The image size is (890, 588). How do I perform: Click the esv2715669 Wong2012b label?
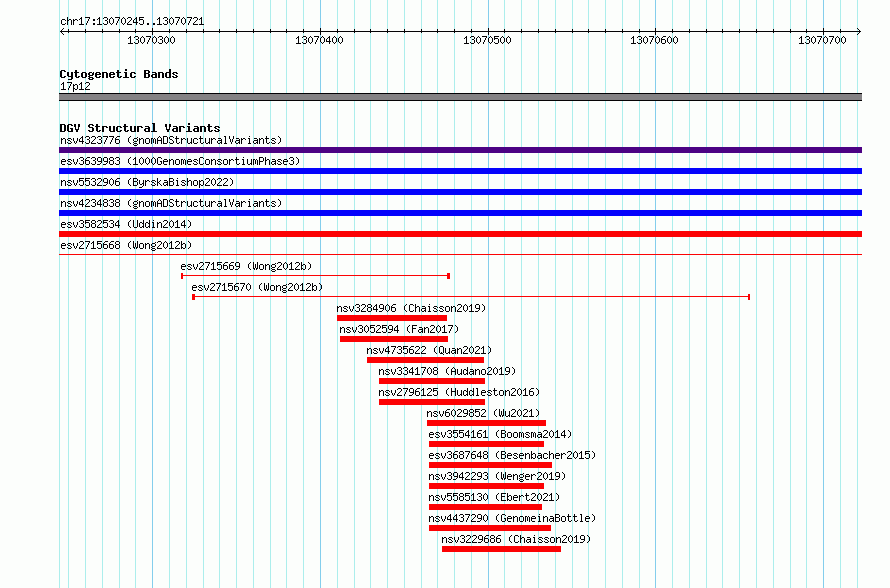[x=246, y=266]
